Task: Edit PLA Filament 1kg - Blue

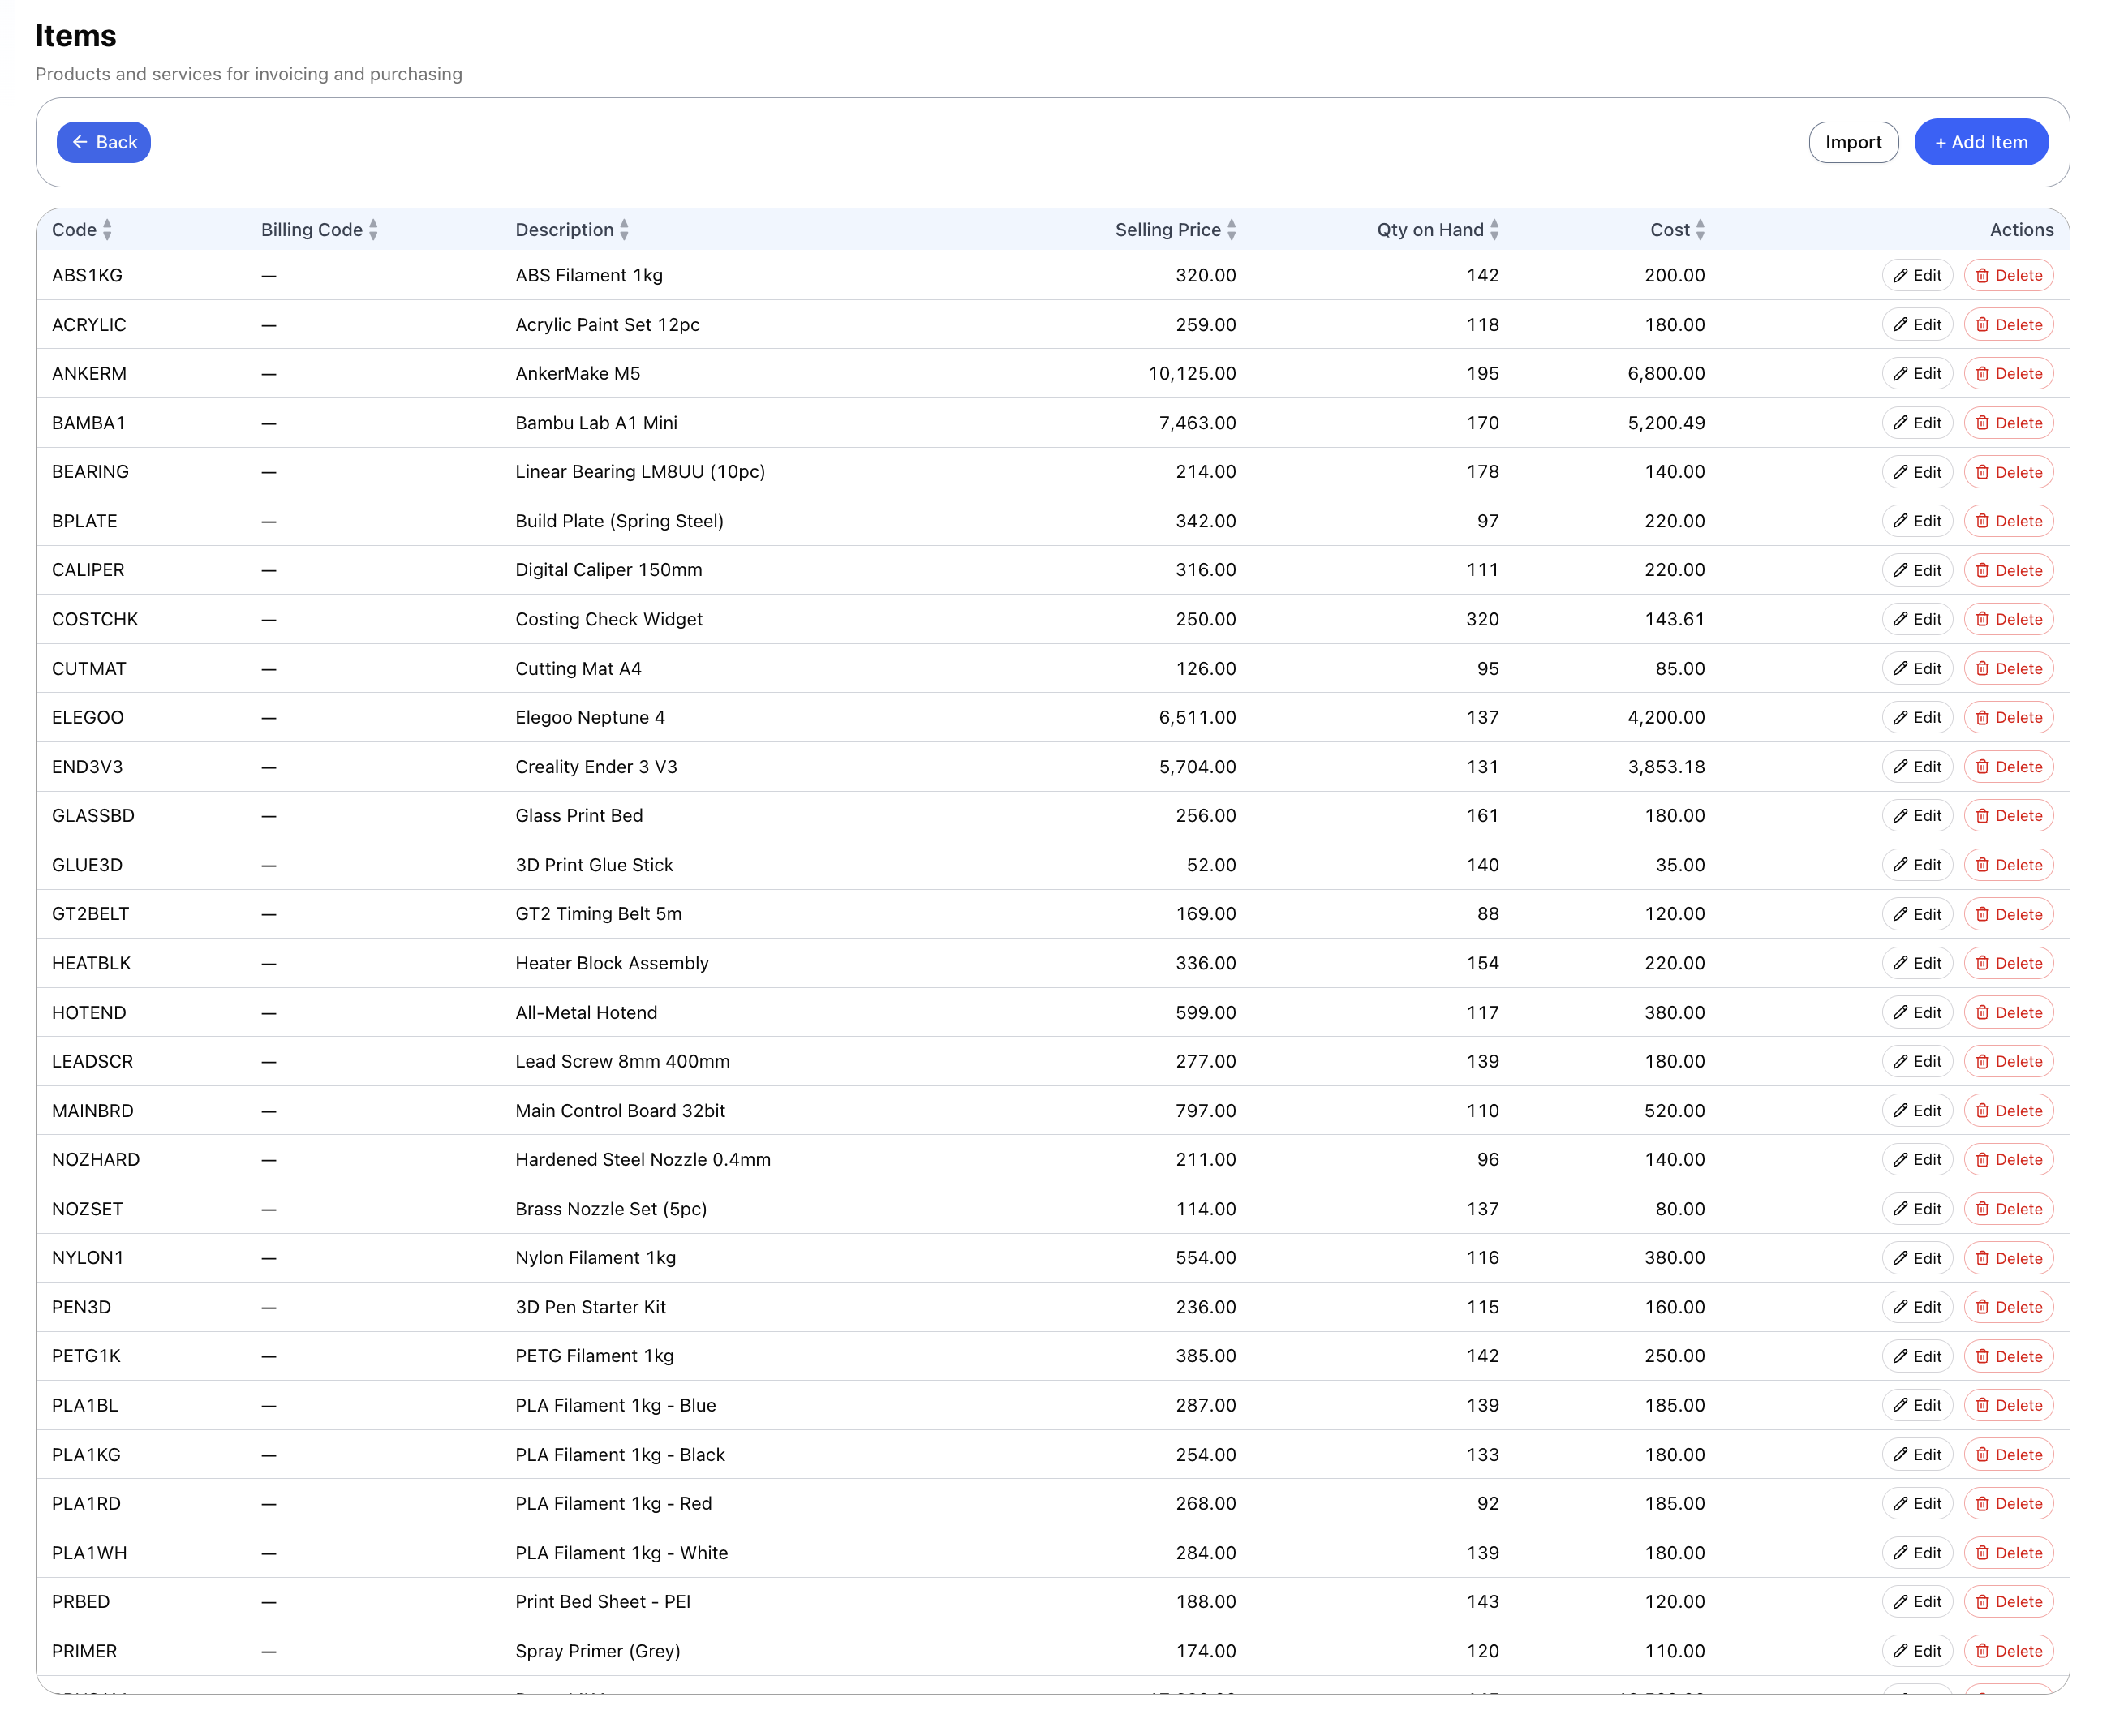Action: click(1916, 1405)
